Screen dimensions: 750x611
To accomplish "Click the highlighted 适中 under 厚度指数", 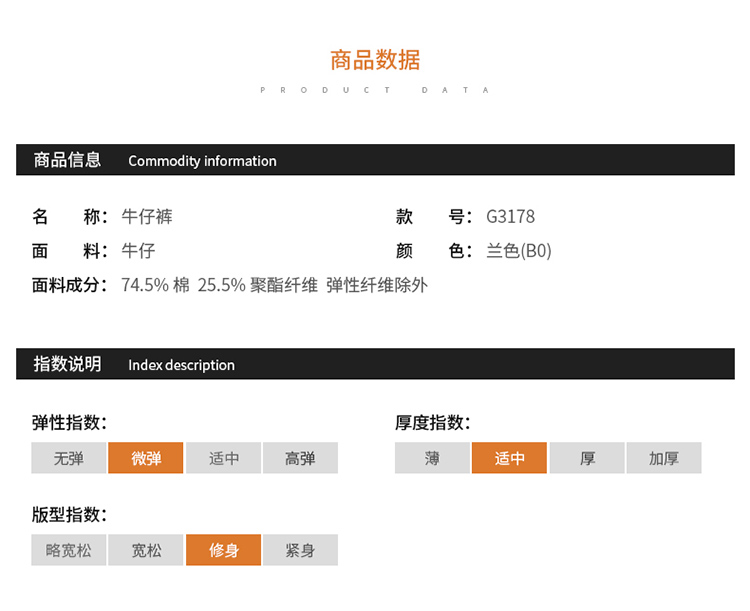I will 509,458.
